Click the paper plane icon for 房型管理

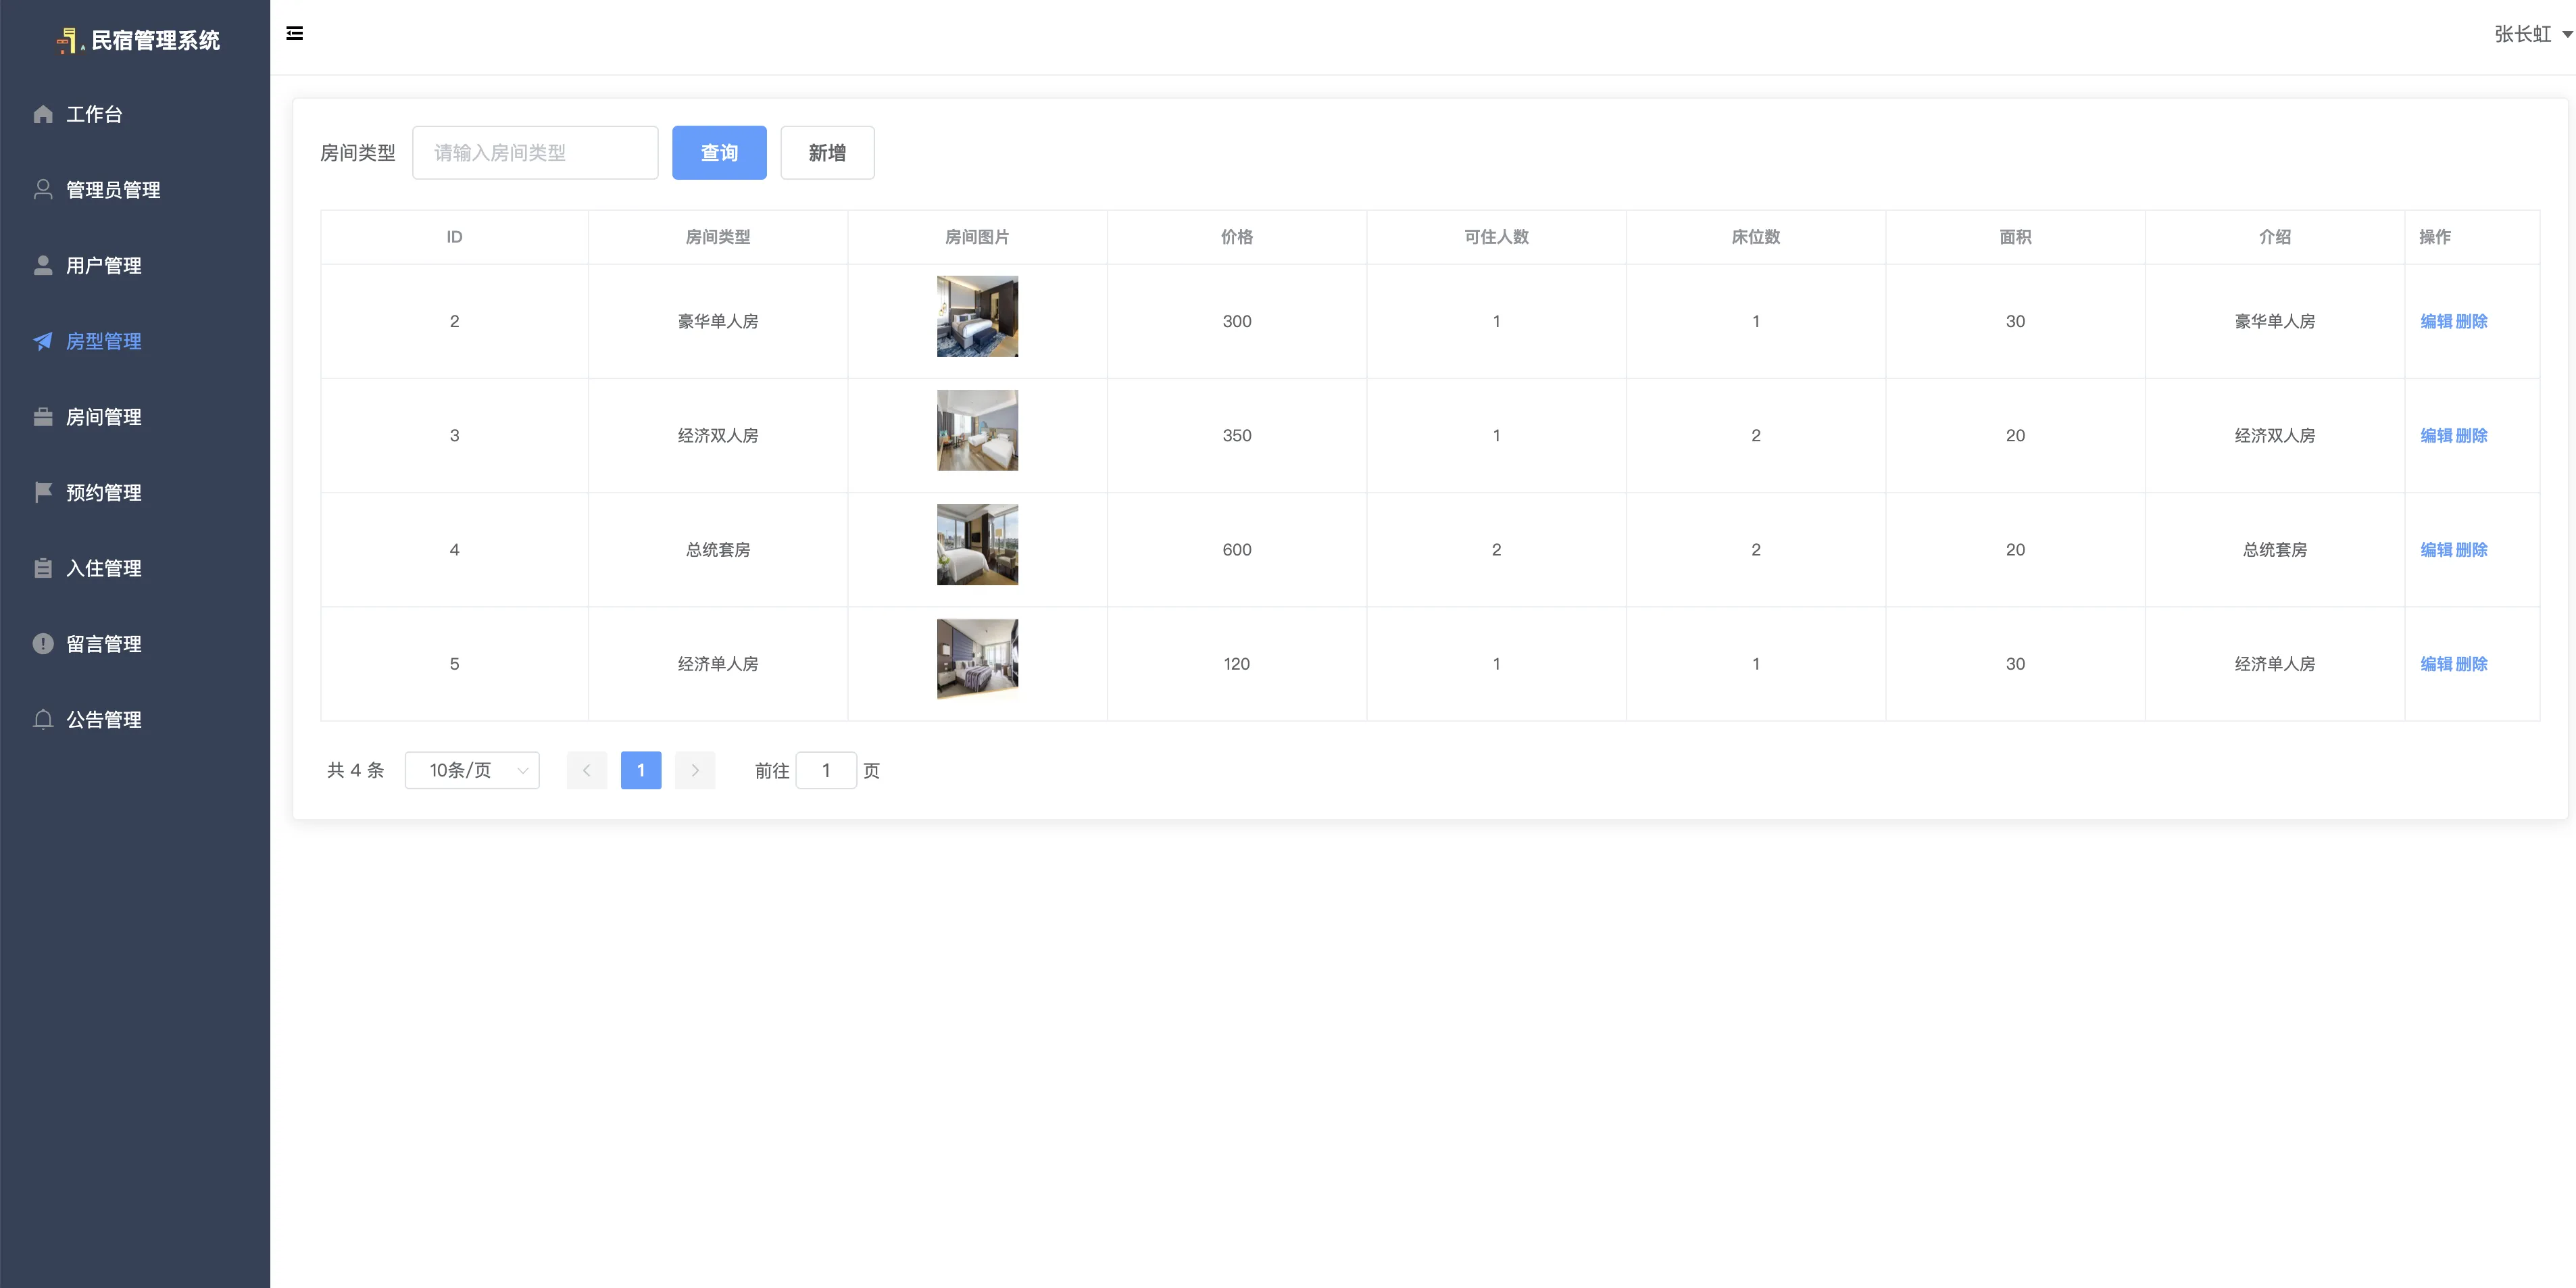click(43, 341)
